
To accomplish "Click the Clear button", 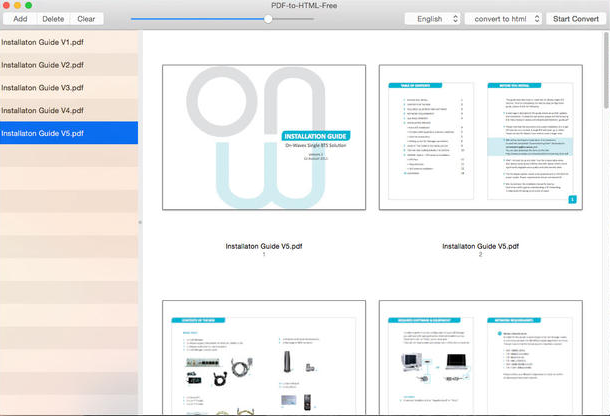I will click(86, 19).
